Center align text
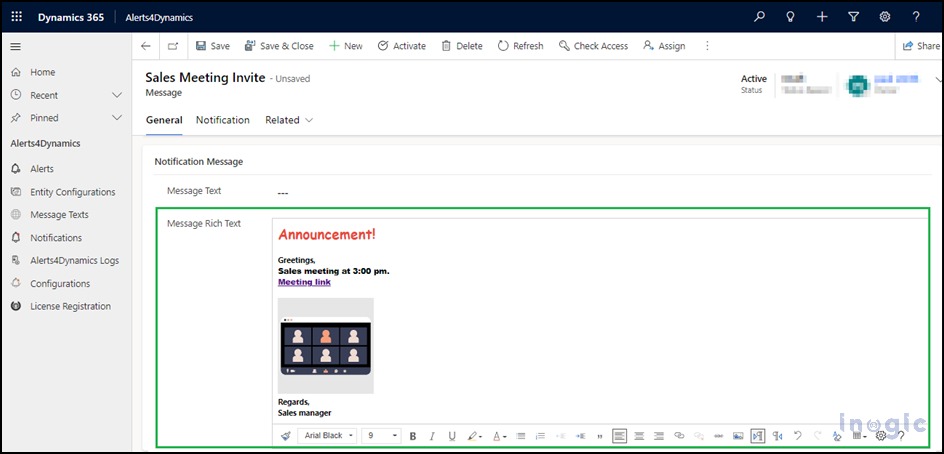944x454 pixels. pos(639,435)
